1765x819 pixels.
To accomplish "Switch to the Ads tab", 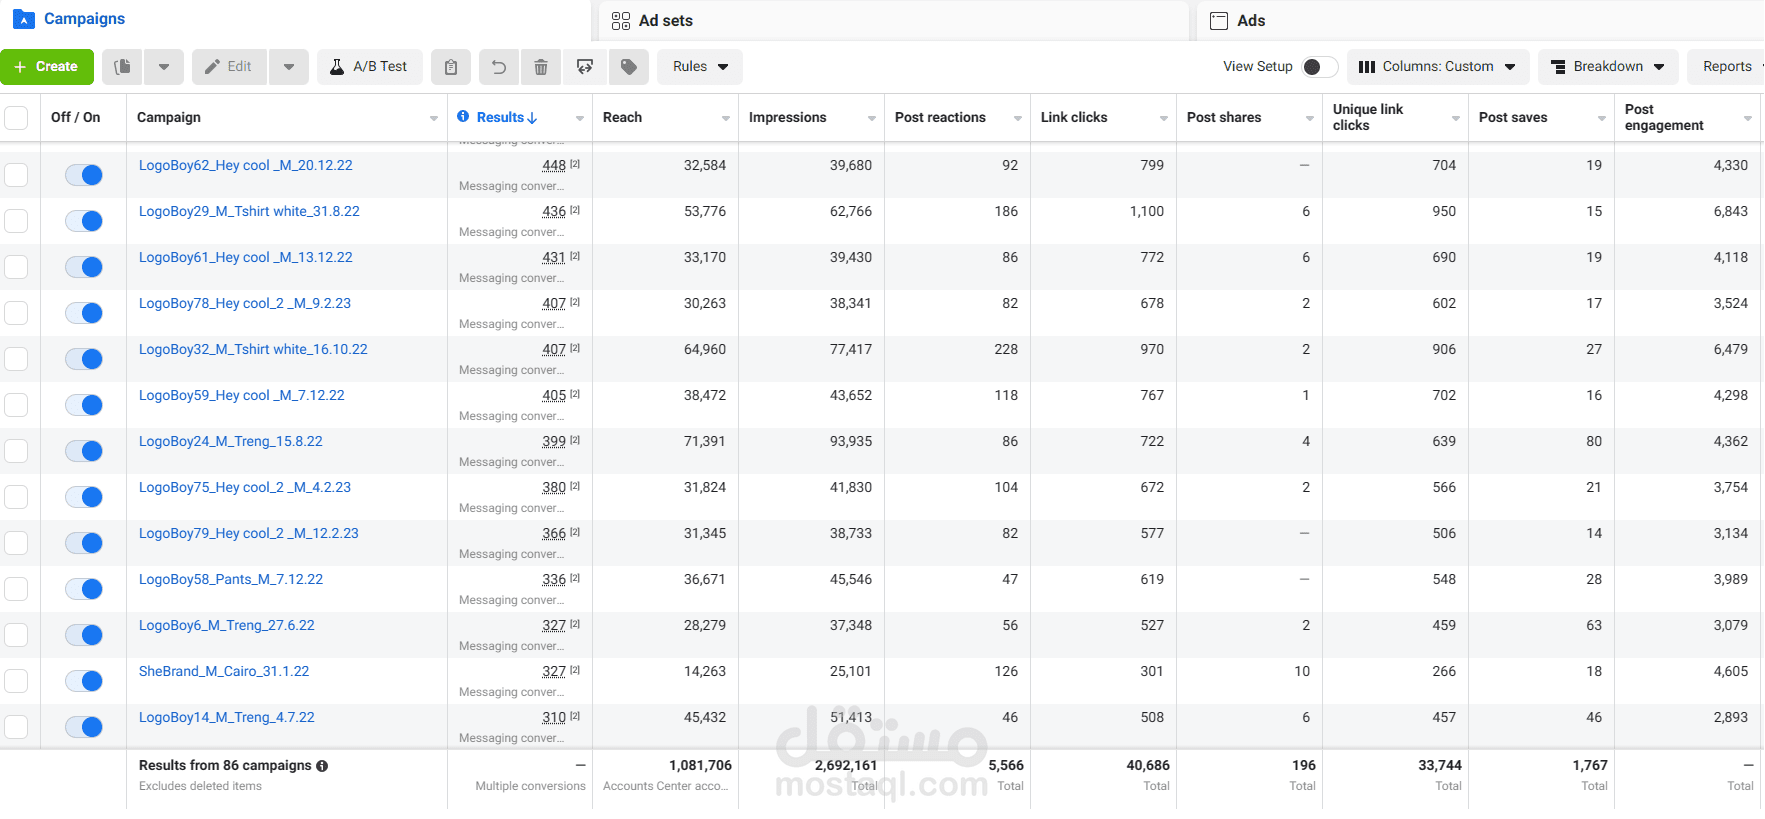I will 1480,21.
